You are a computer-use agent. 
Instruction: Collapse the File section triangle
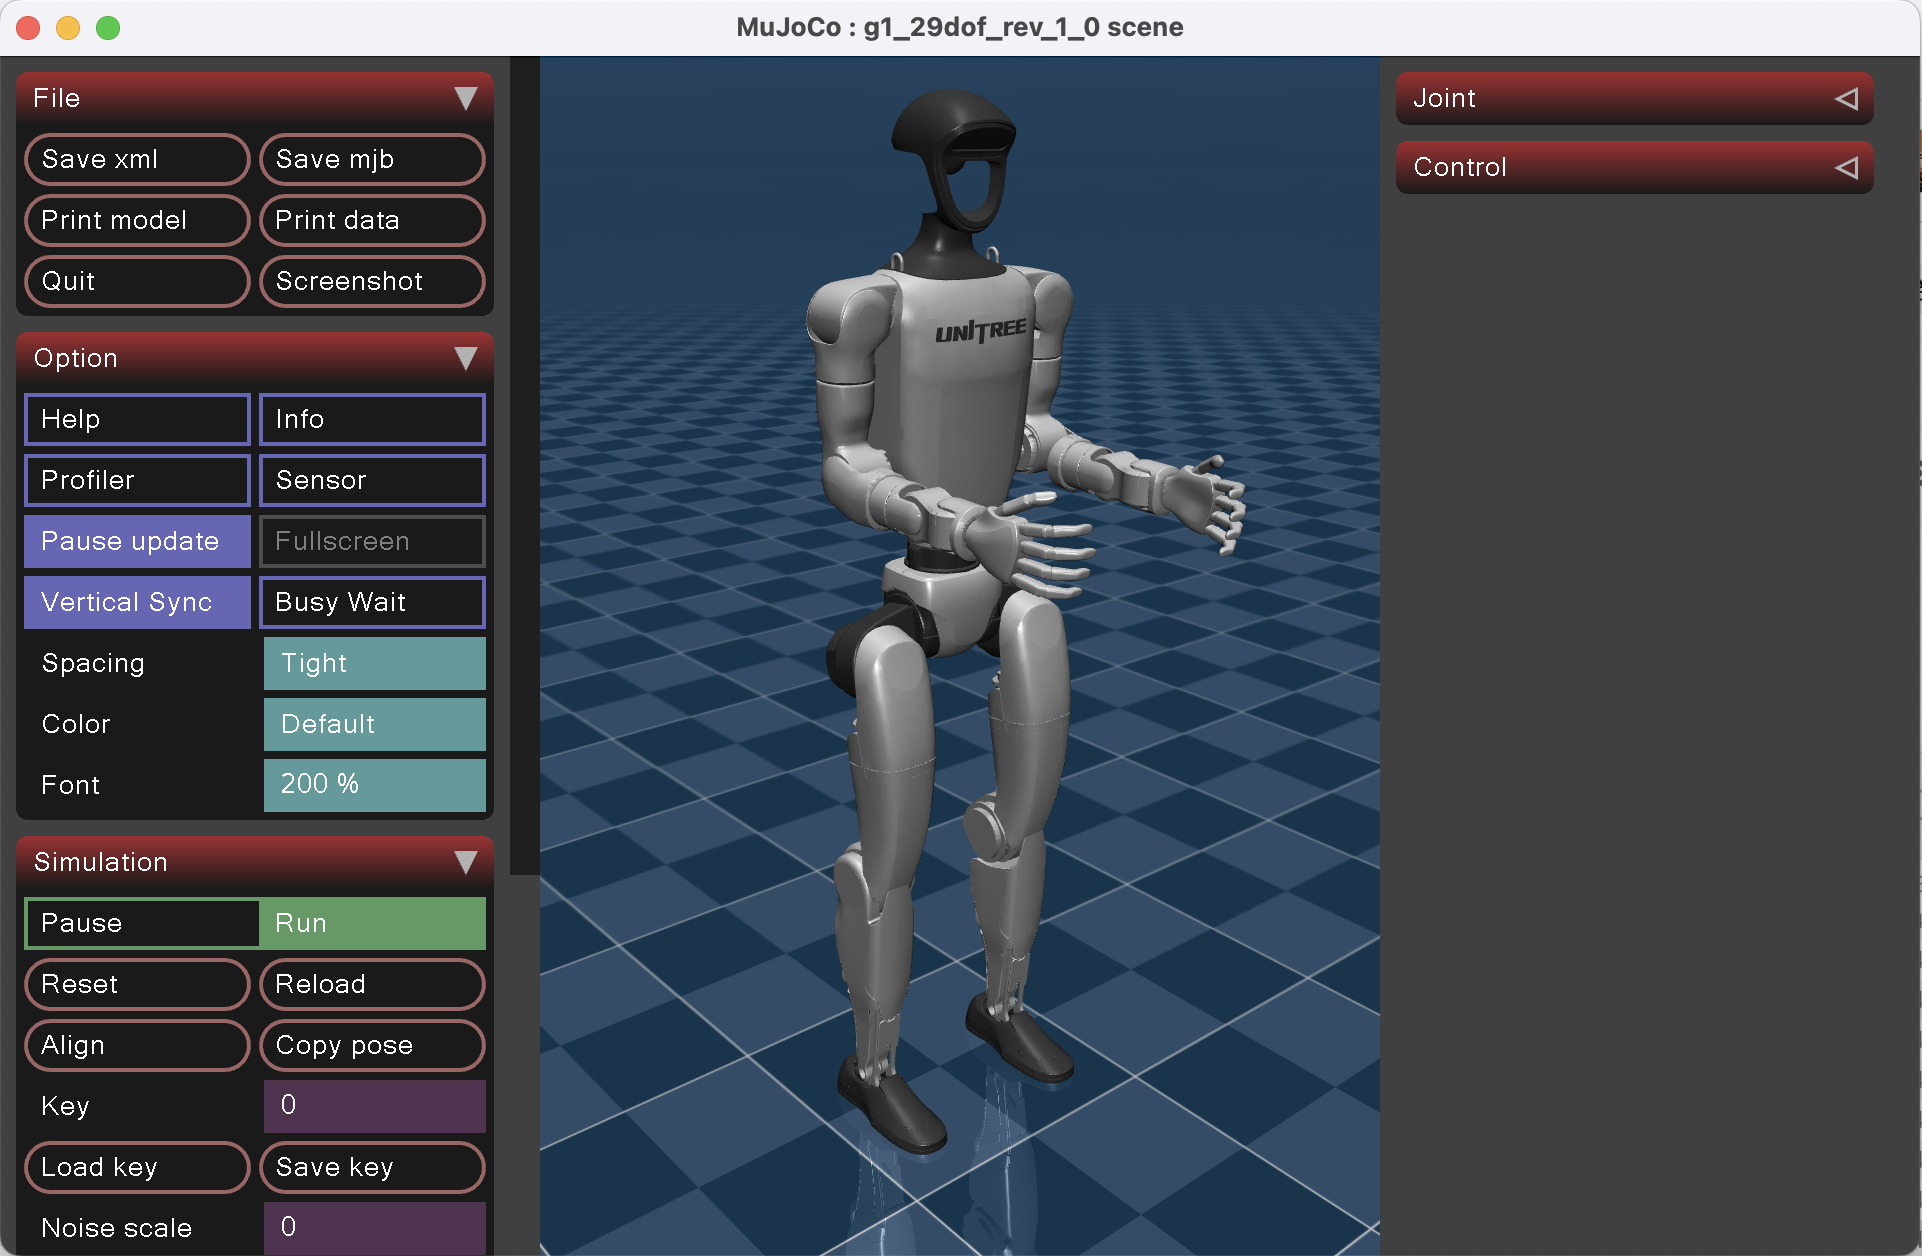point(465,98)
